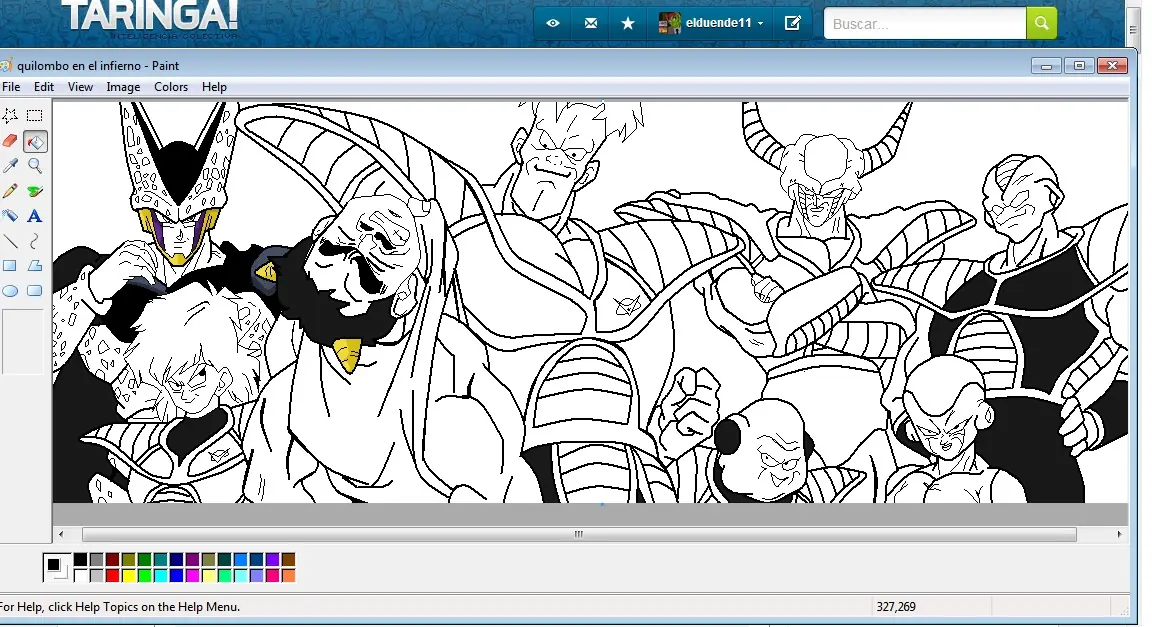Choose the Ellipse shape tool
This screenshot has width=1152, height=627.
pos(10,291)
